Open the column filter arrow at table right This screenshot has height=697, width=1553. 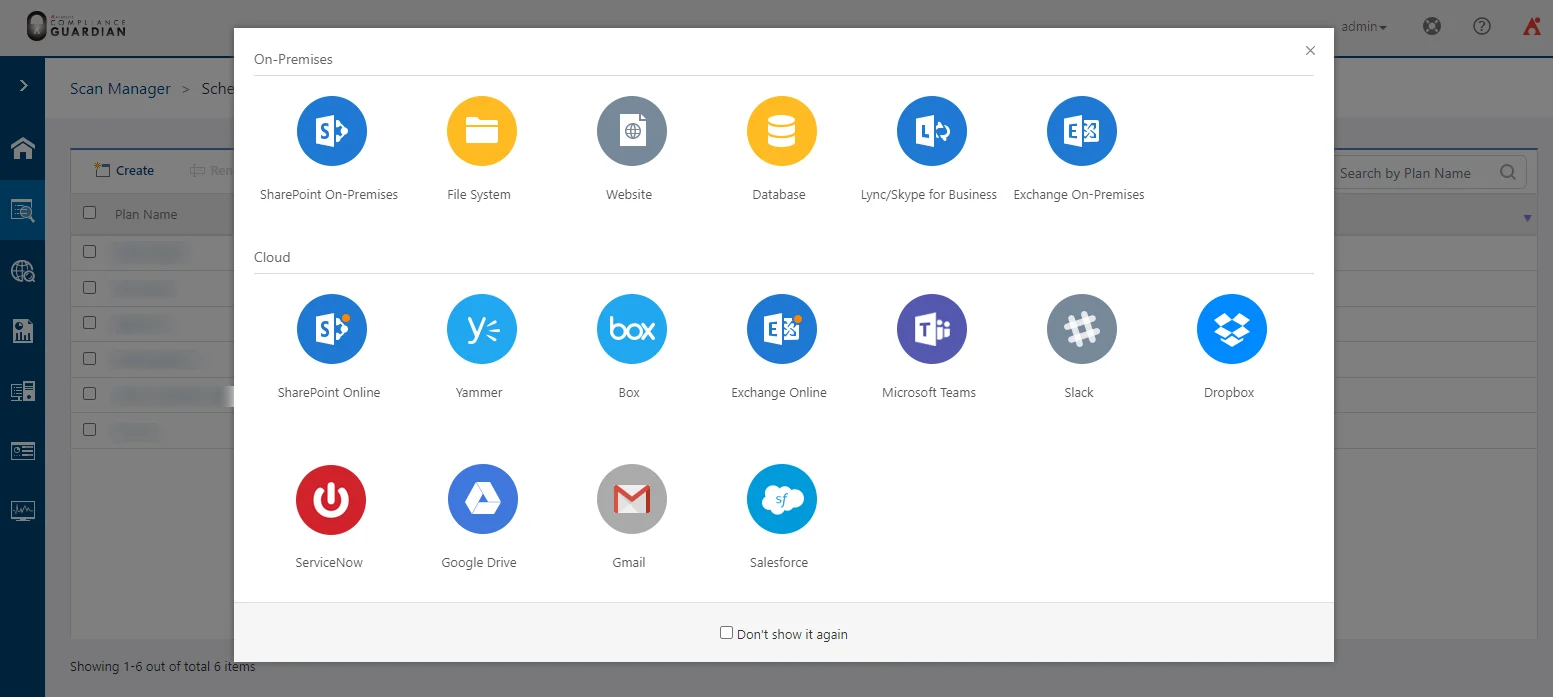pyautogui.click(x=1527, y=218)
